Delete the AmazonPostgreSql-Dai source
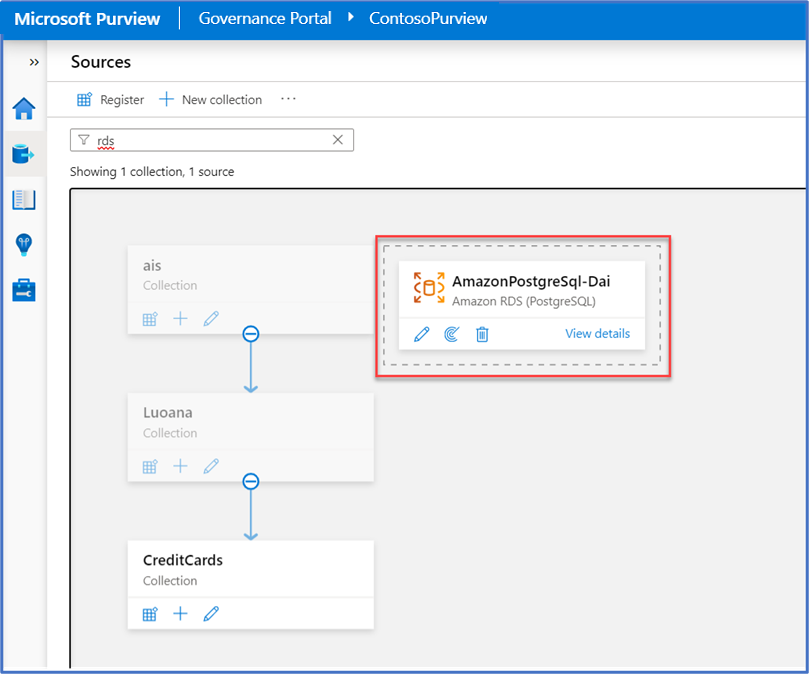The width and height of the screenshot is (809, 674). 482,334
